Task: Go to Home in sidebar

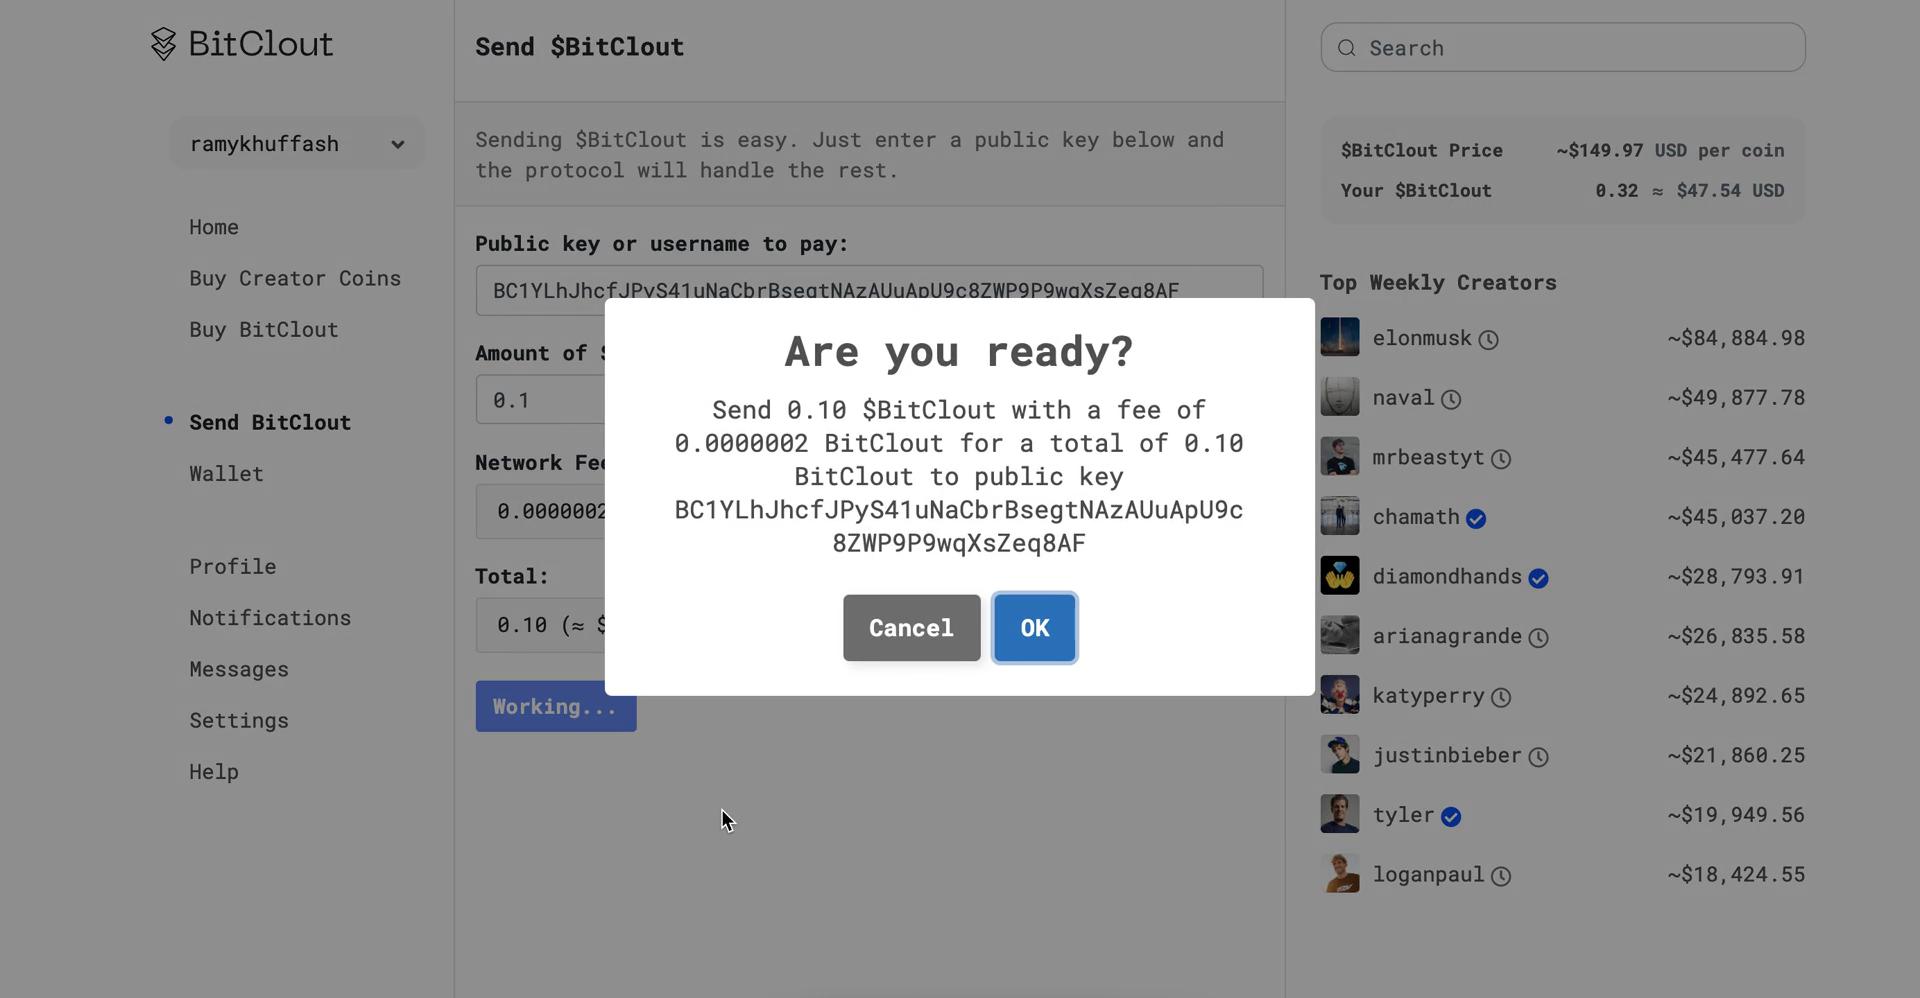Action: [214, 227]
